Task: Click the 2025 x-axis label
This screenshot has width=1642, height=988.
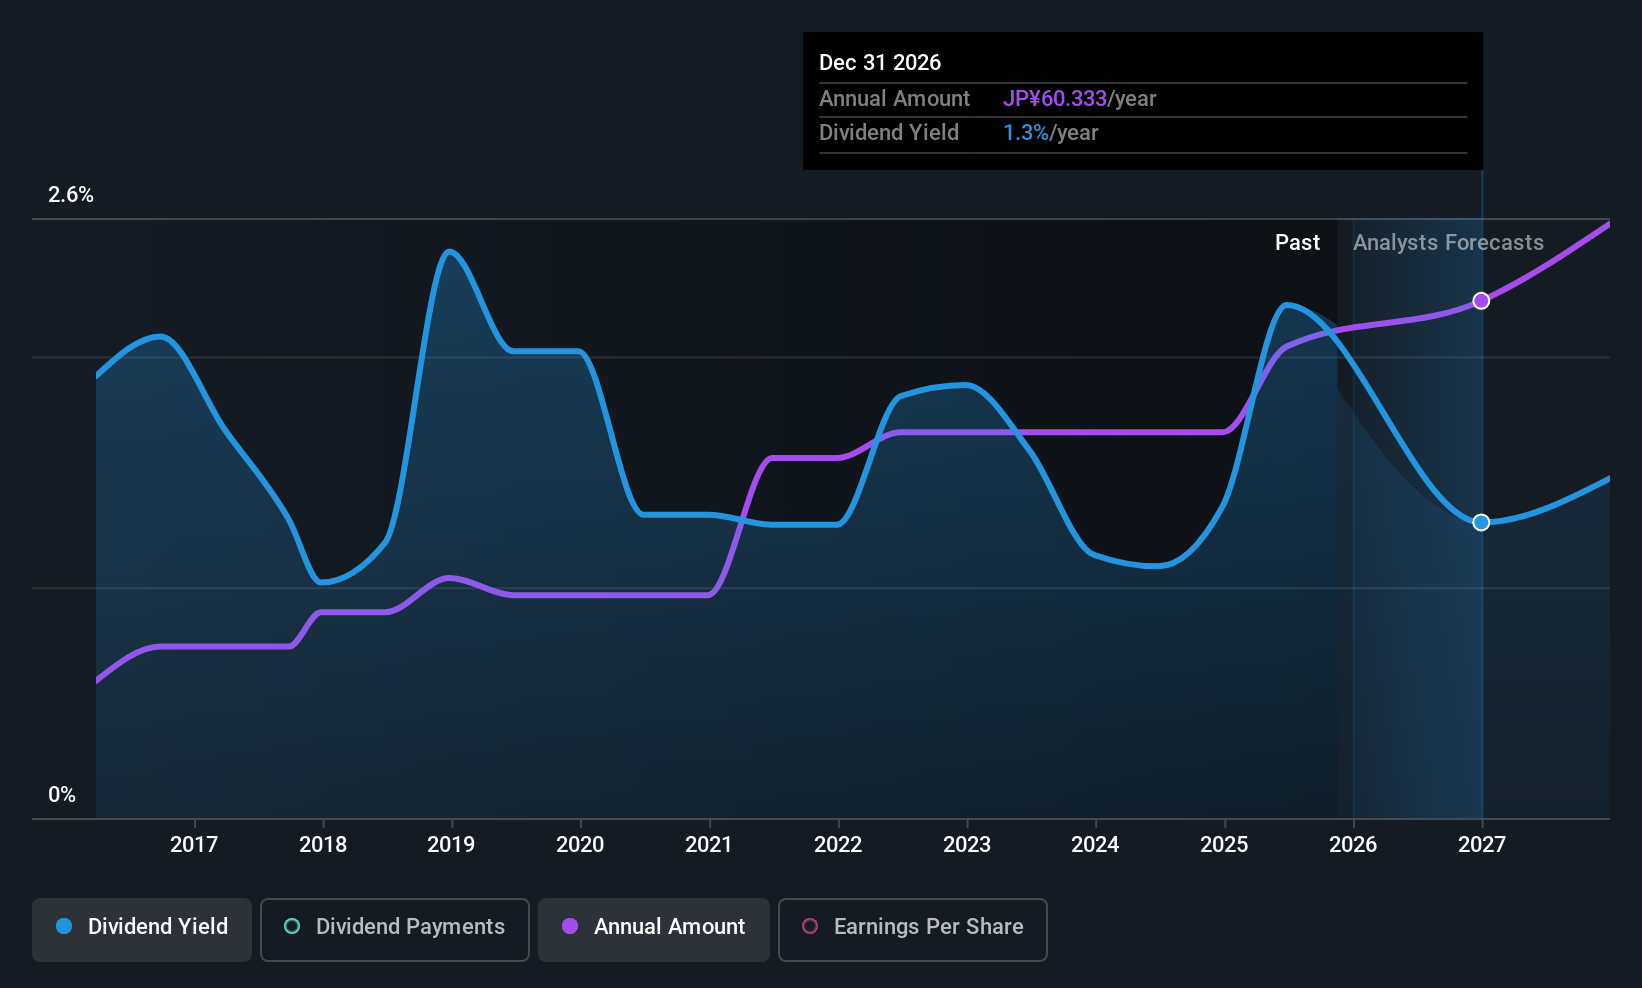Action: tap(1224, 844)
